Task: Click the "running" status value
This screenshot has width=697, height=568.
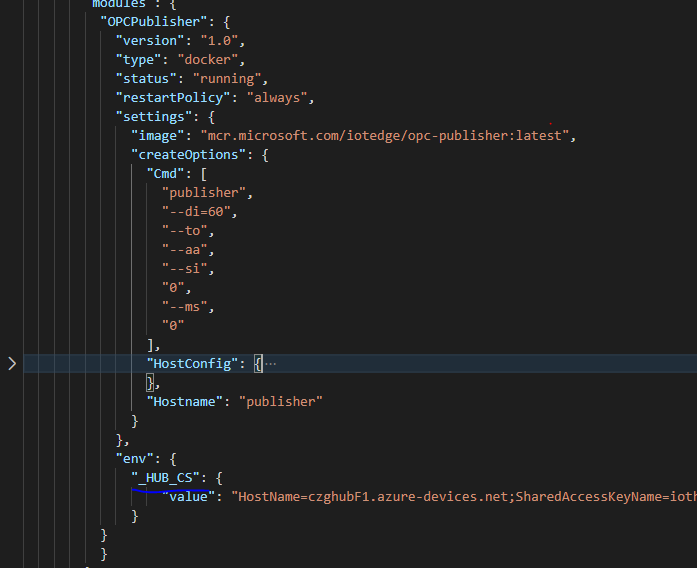Action: point(227,79)
